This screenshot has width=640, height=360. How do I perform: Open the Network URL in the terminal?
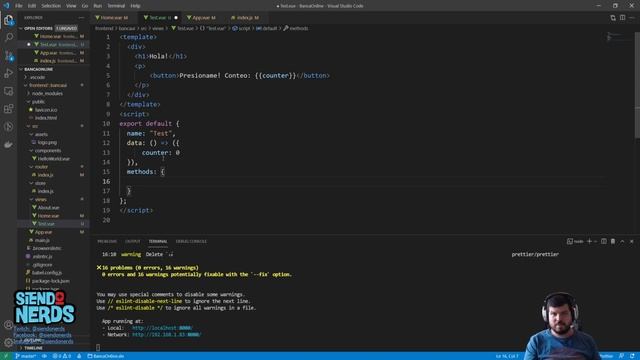167,334
